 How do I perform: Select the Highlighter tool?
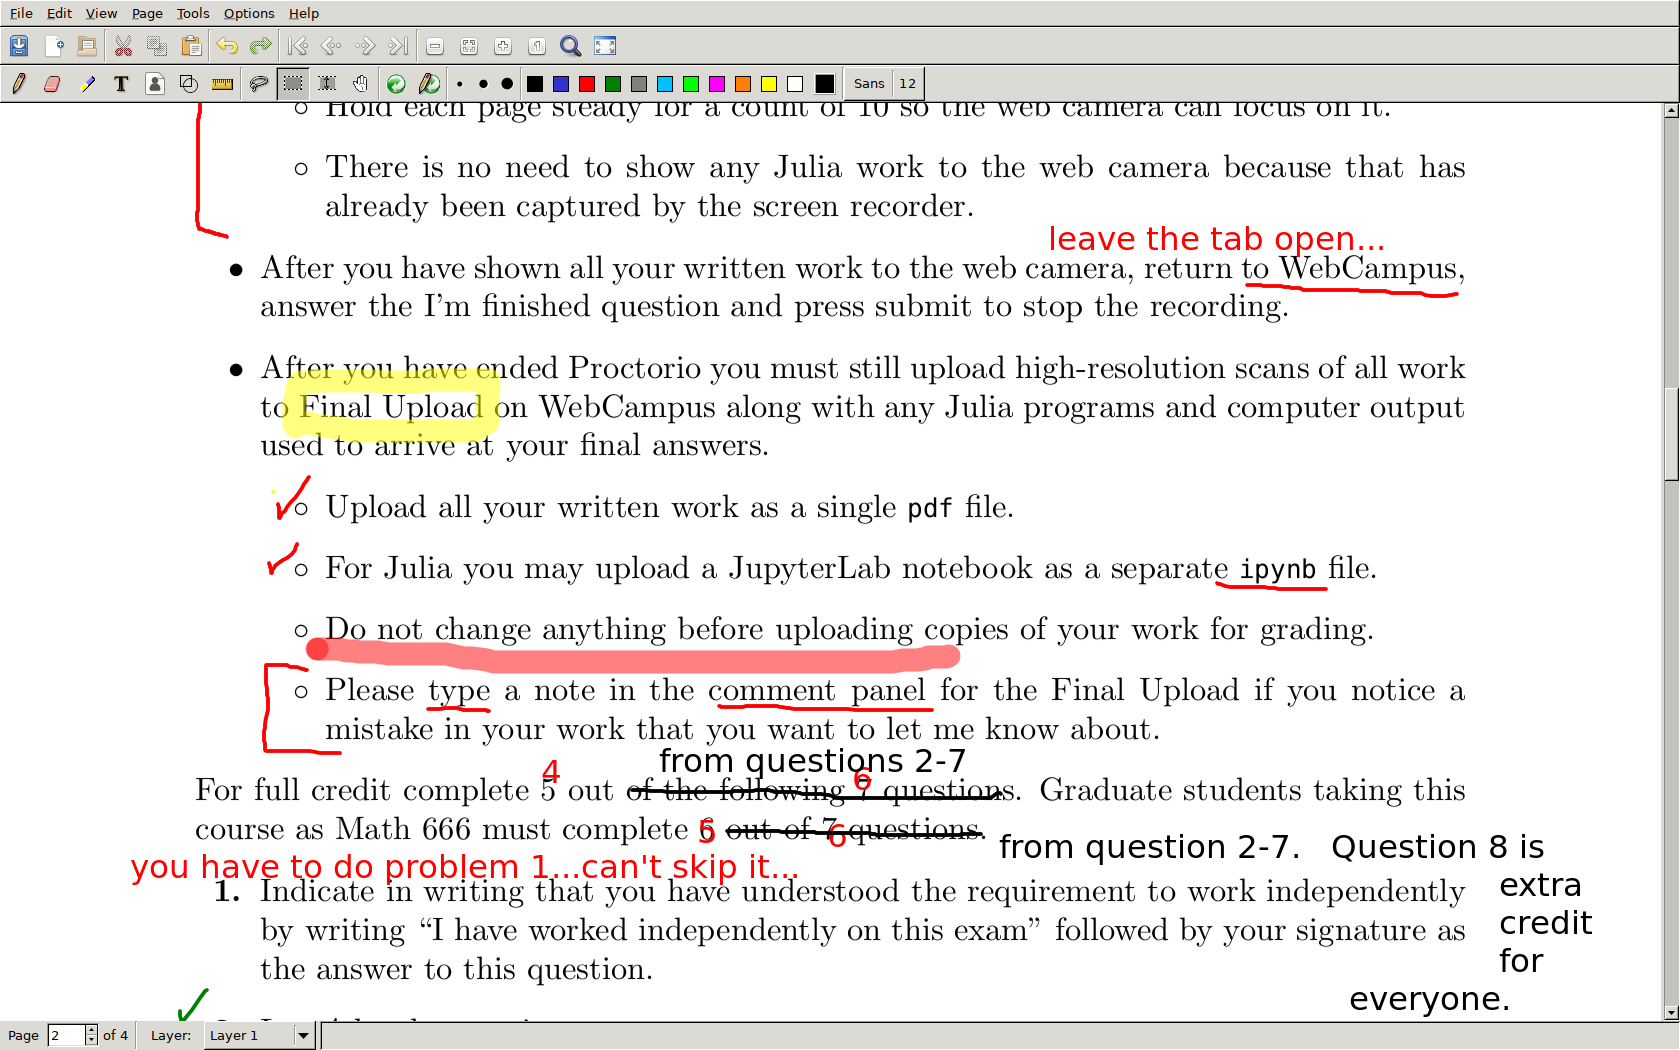[88, 84]
